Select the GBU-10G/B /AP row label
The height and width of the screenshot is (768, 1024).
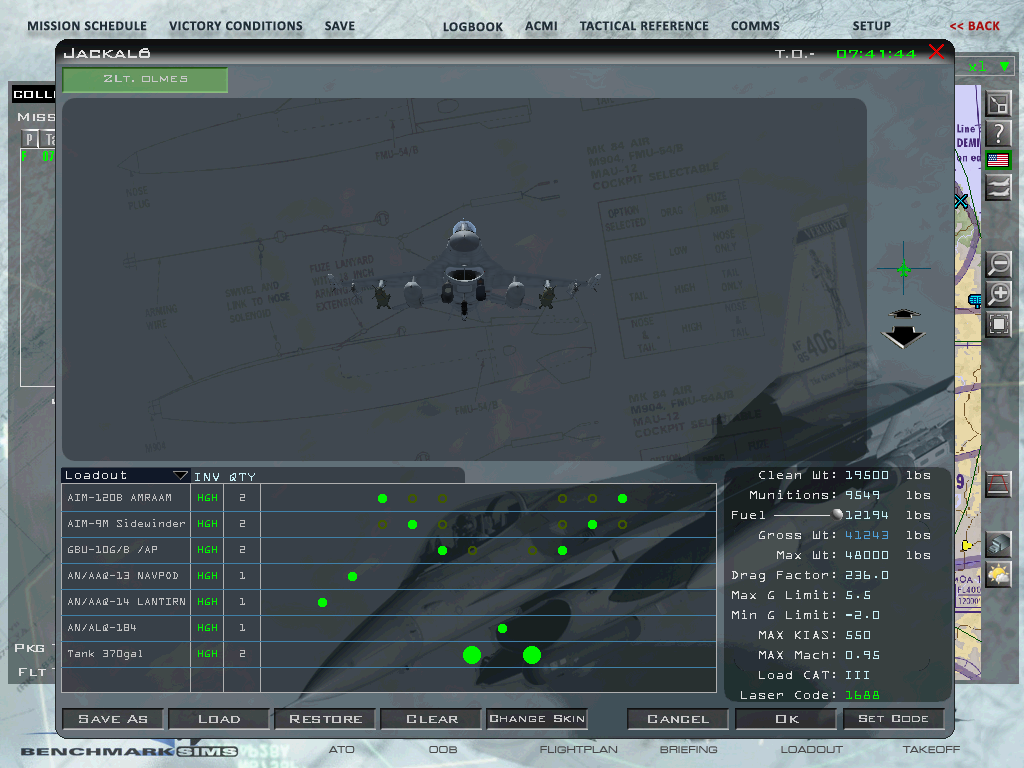point(112,550)
